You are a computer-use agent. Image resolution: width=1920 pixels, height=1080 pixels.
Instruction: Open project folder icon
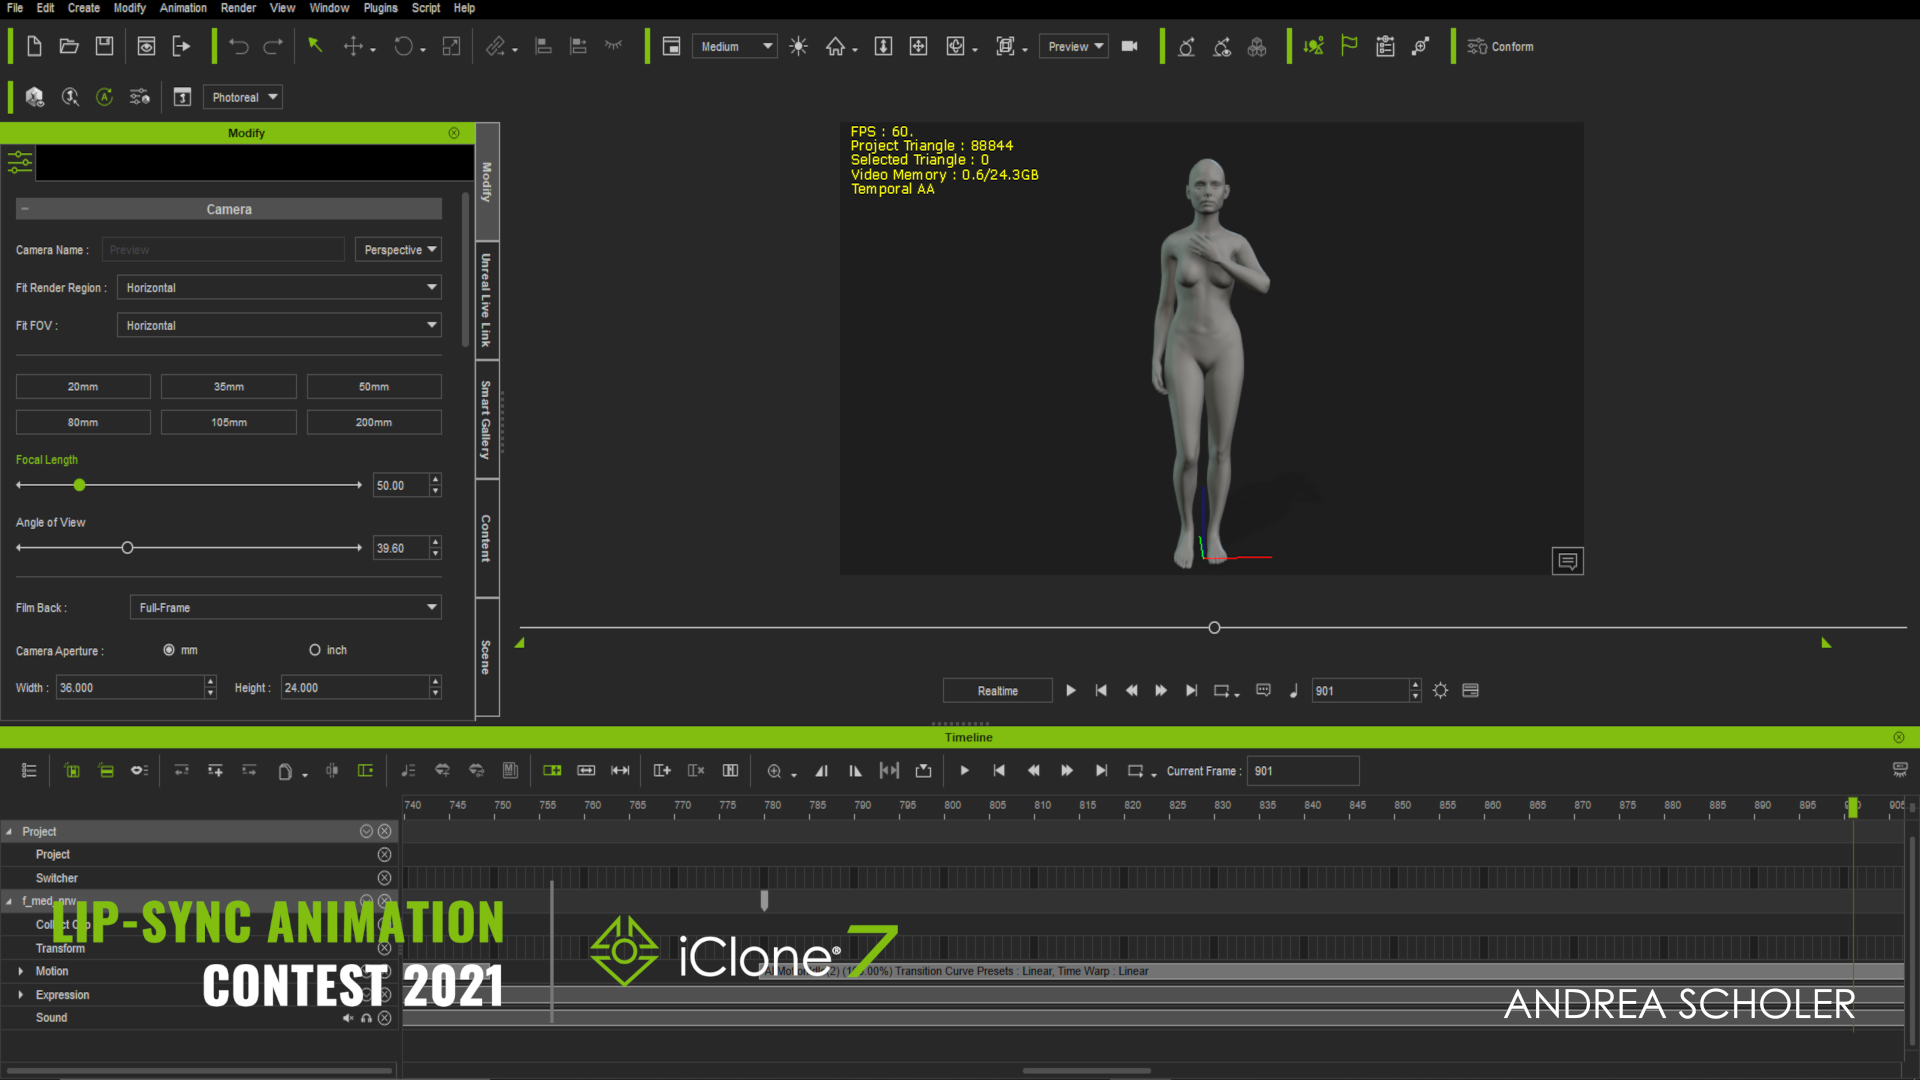[69, 46]
